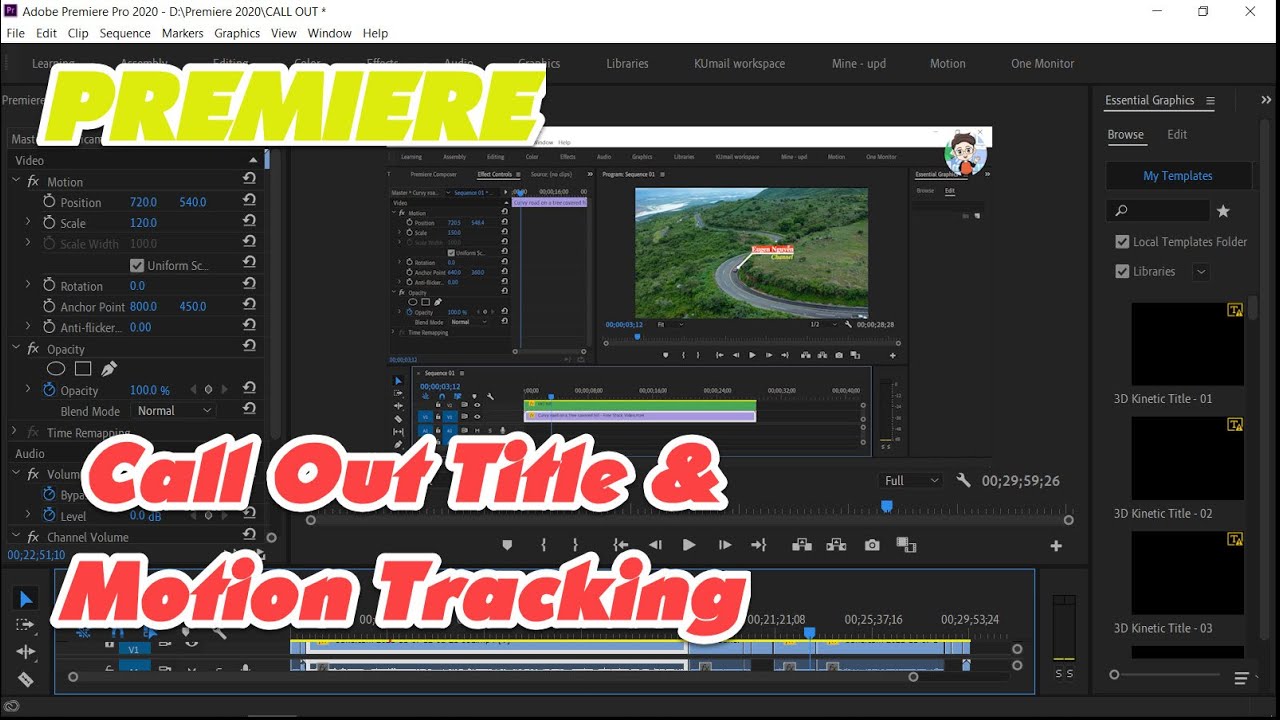Screen dimensions: 1280x720
Task: Step forward one frame
Action: click(725, 545)
